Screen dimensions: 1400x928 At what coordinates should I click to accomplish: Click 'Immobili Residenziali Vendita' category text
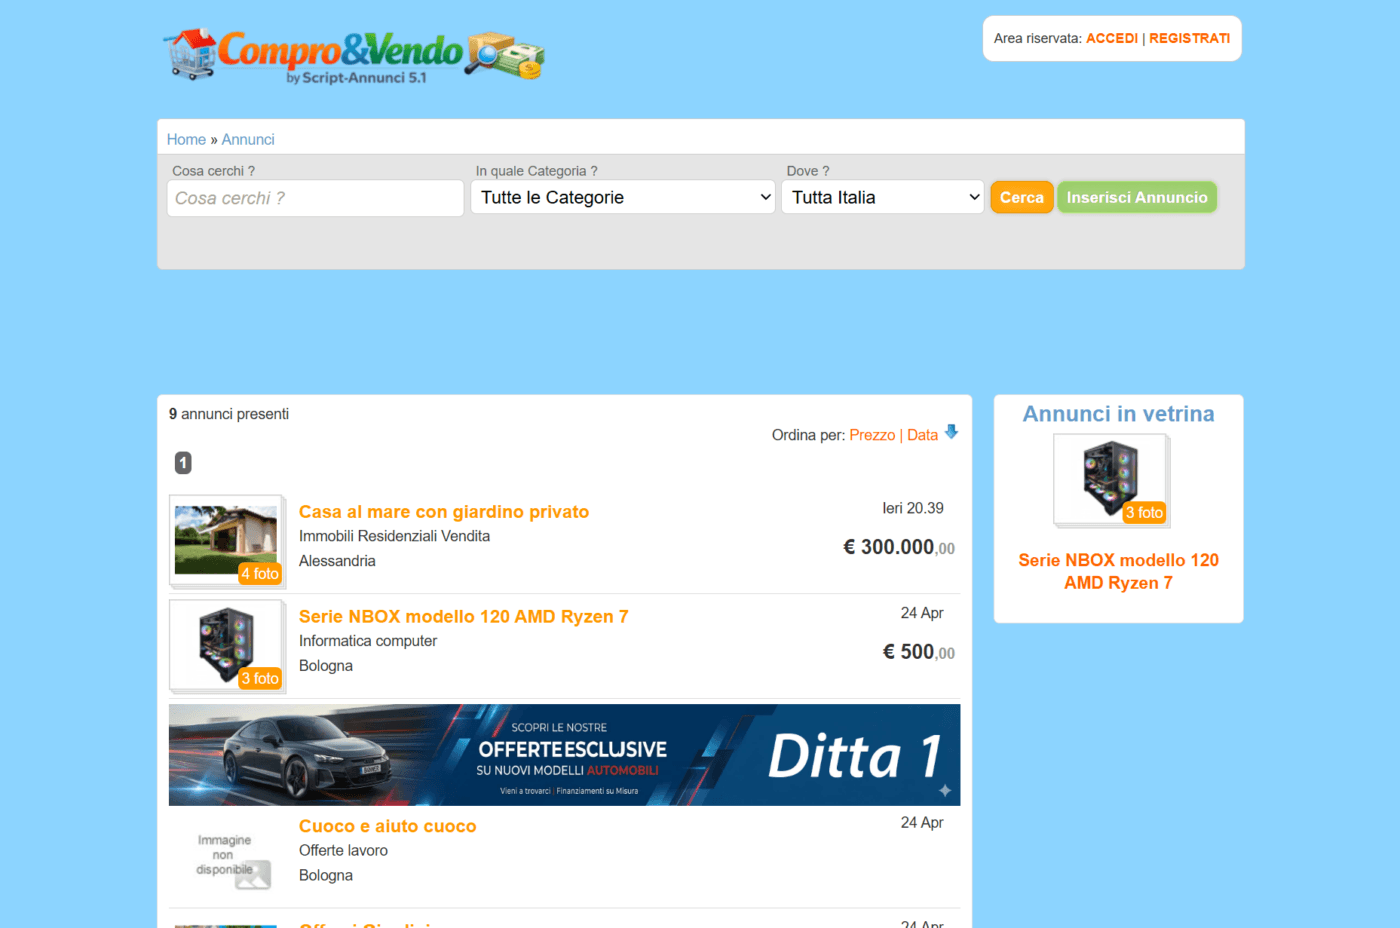(394, 536)
